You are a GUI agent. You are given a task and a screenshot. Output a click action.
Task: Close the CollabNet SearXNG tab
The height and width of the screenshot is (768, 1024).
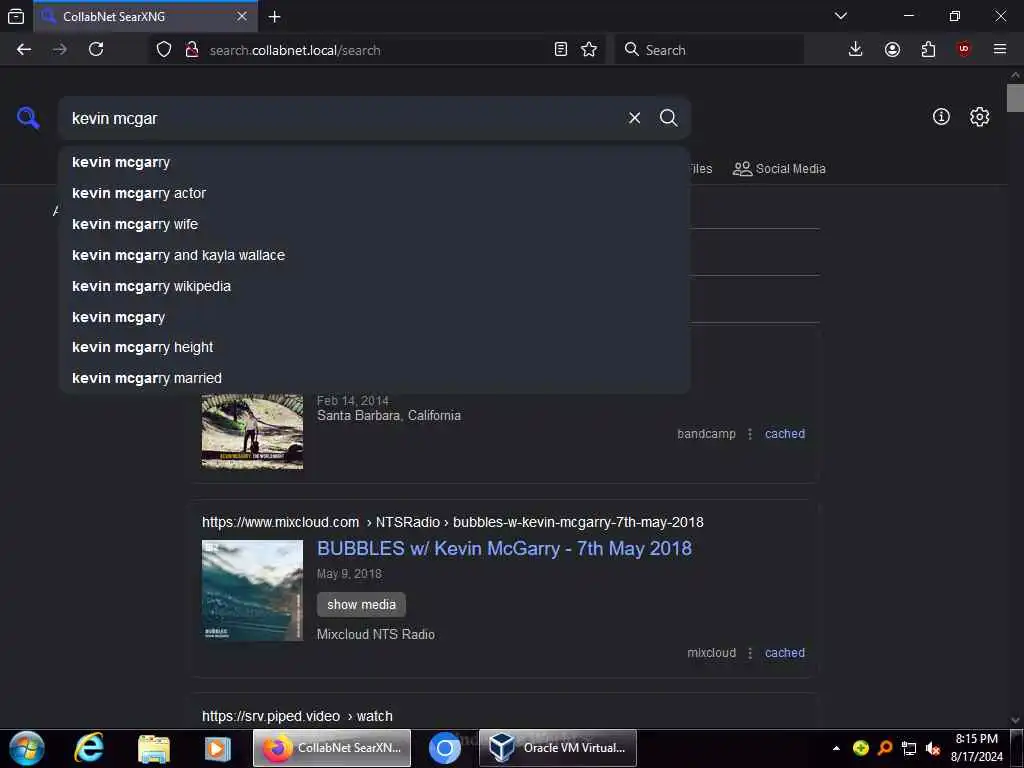(x=242, y=16)
